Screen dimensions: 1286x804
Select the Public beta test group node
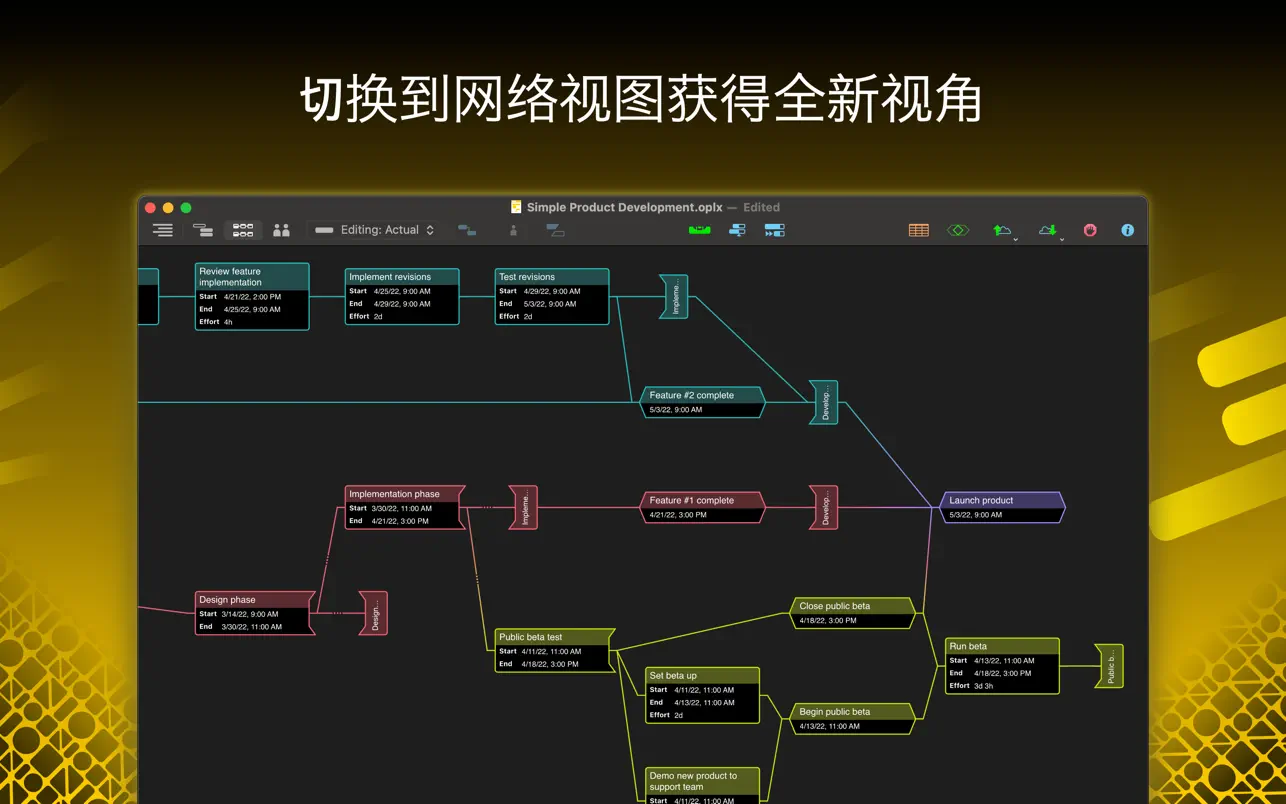555,650
